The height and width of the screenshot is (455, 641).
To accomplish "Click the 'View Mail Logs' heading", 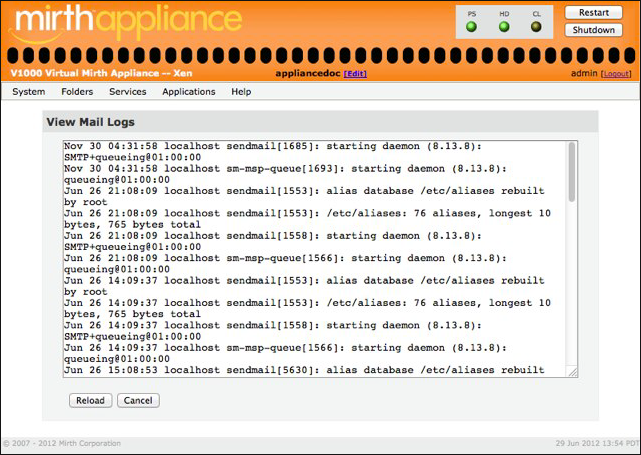I will [90, 122].
